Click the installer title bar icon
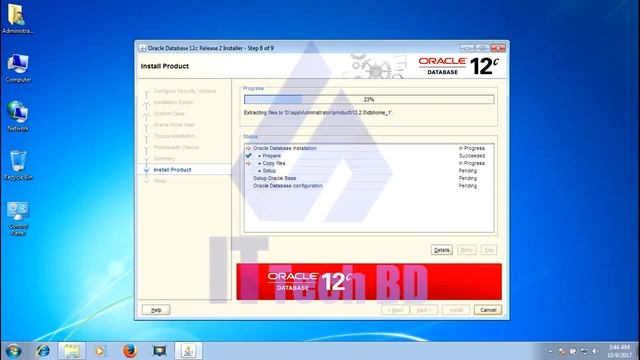The height and width of the screenshot is (360, 640). (142, 48)
